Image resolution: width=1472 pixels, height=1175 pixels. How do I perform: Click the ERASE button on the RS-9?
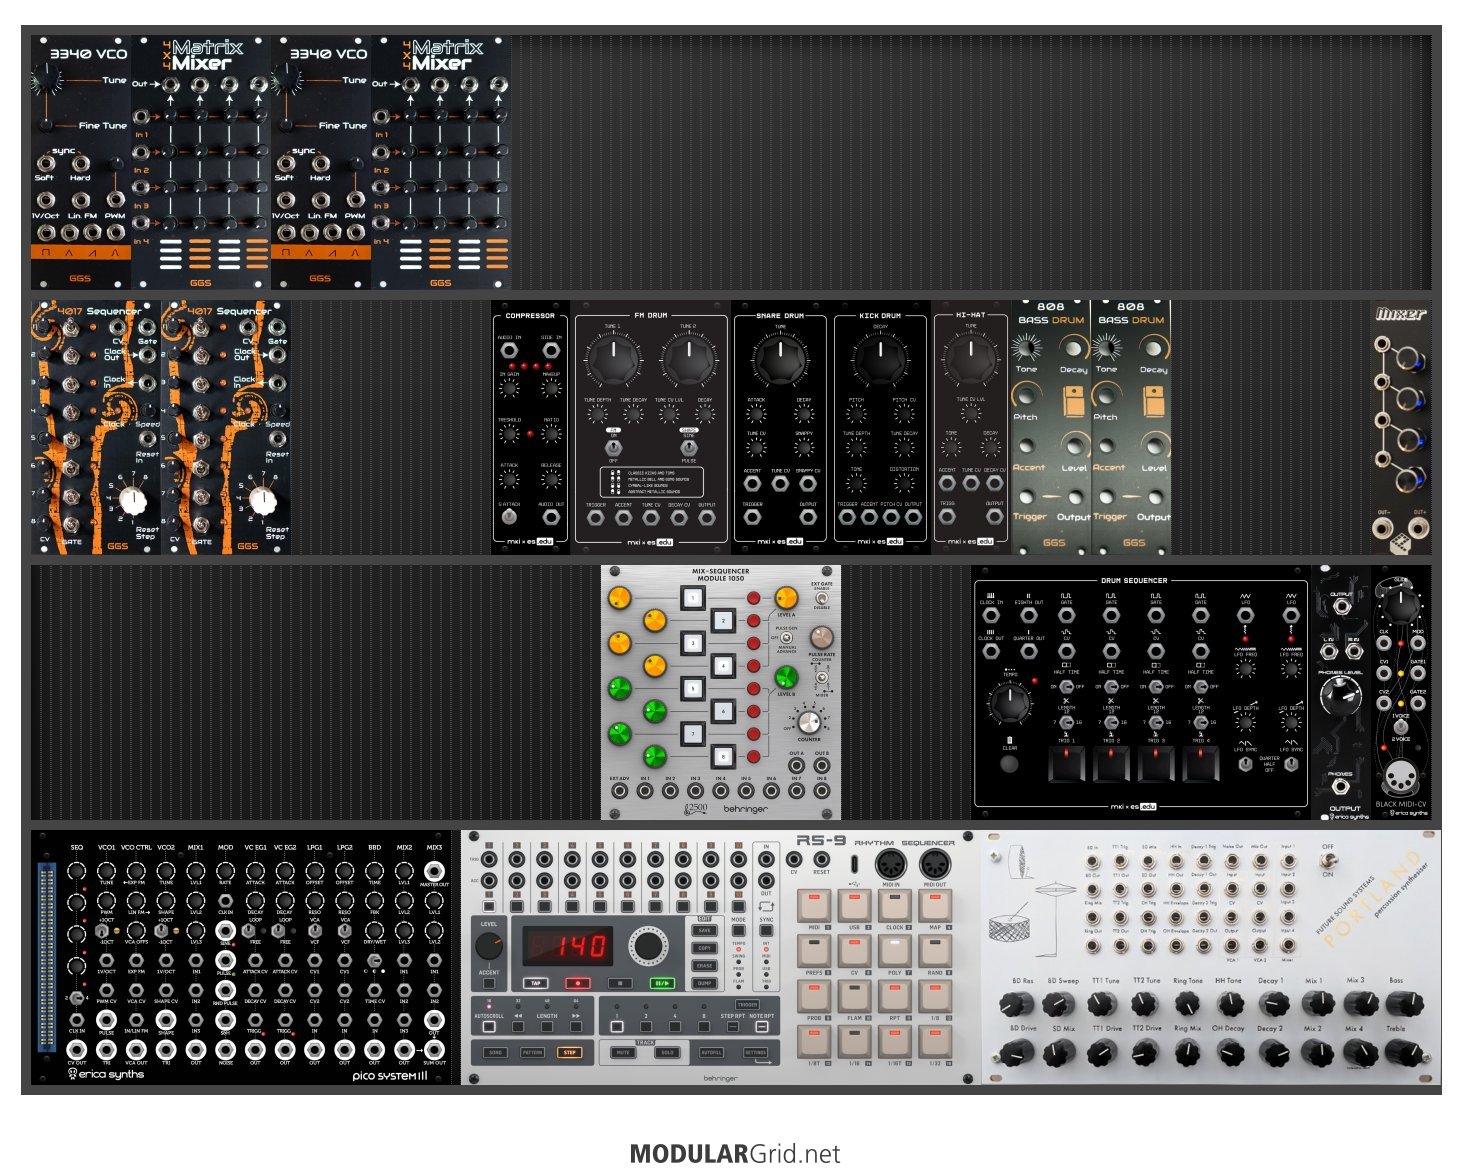pyautogui.click(x=705, y=965)
